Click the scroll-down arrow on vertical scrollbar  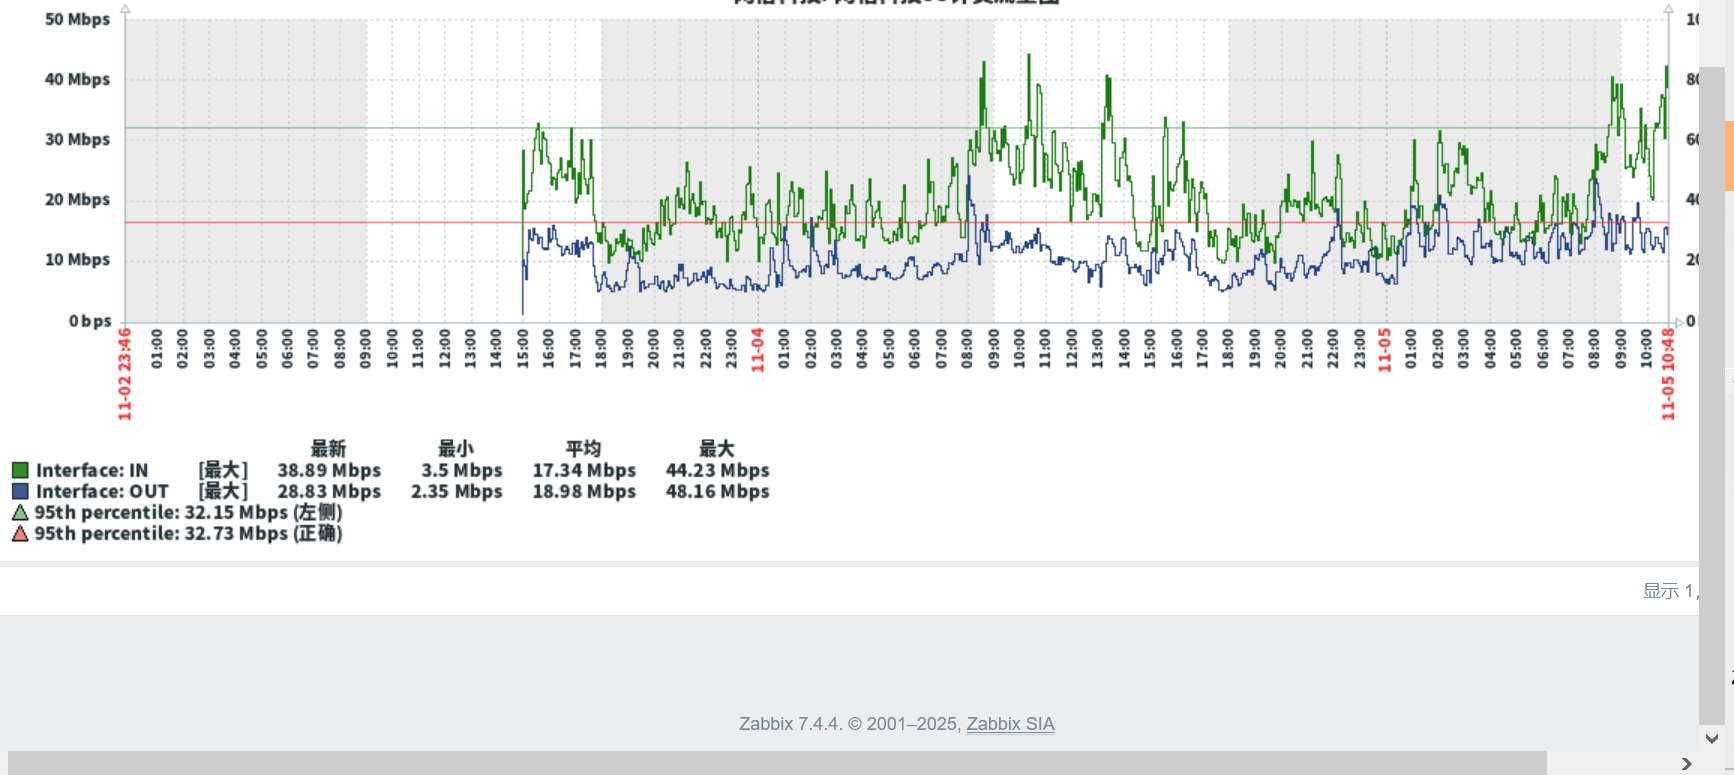pyautogui.click(x=1711, y=739)
